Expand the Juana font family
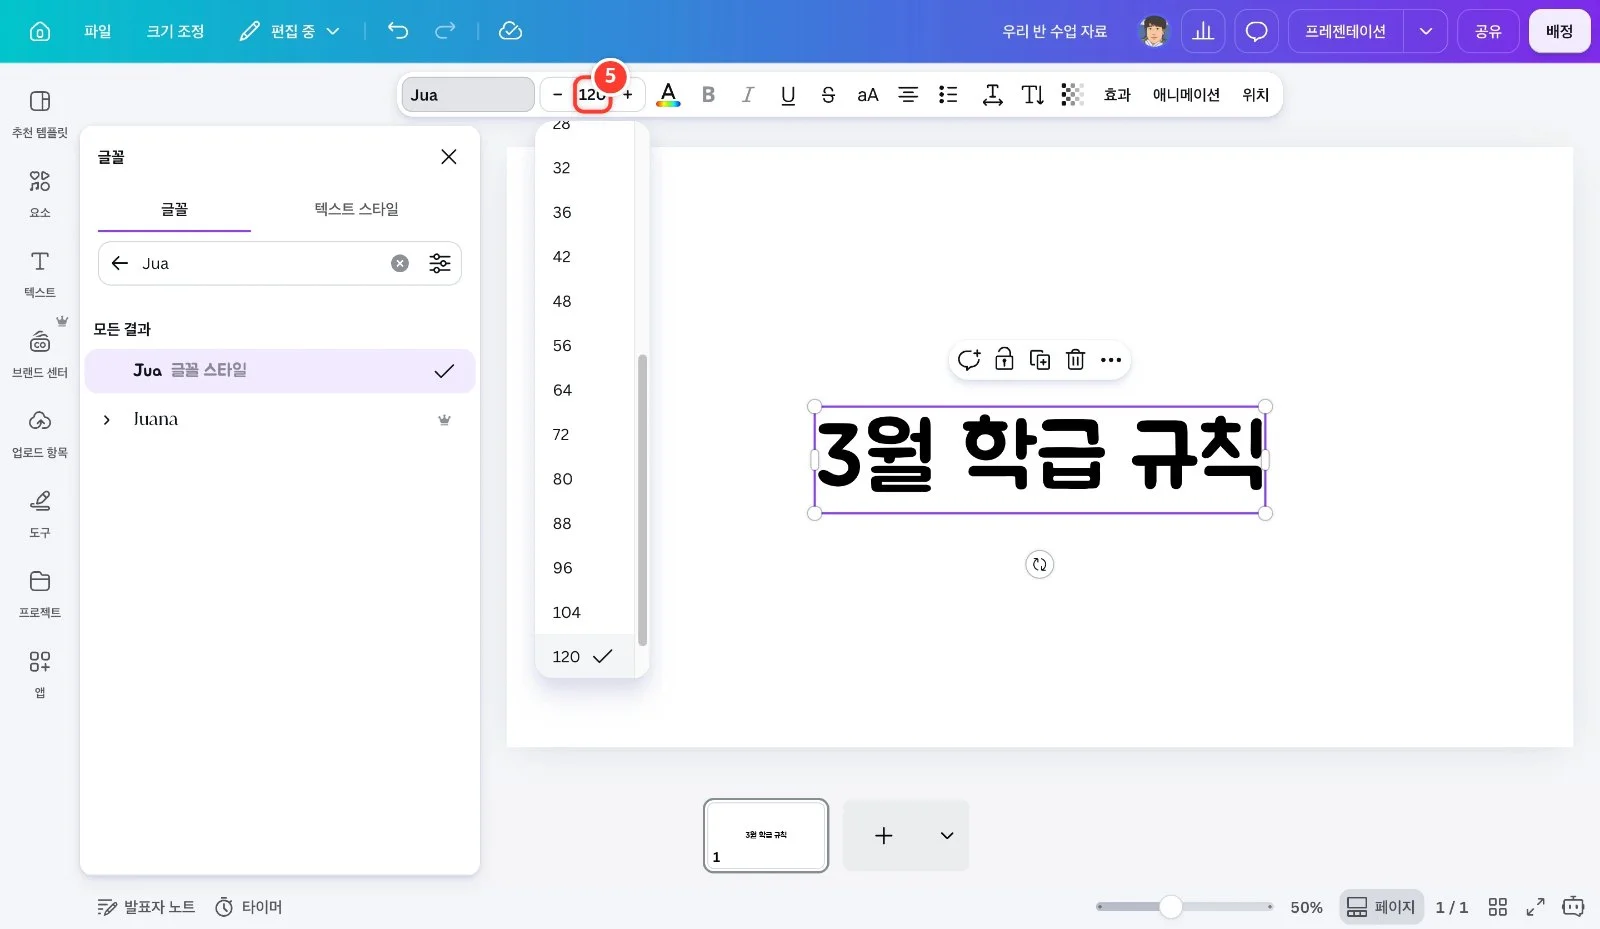 (107, 420)
